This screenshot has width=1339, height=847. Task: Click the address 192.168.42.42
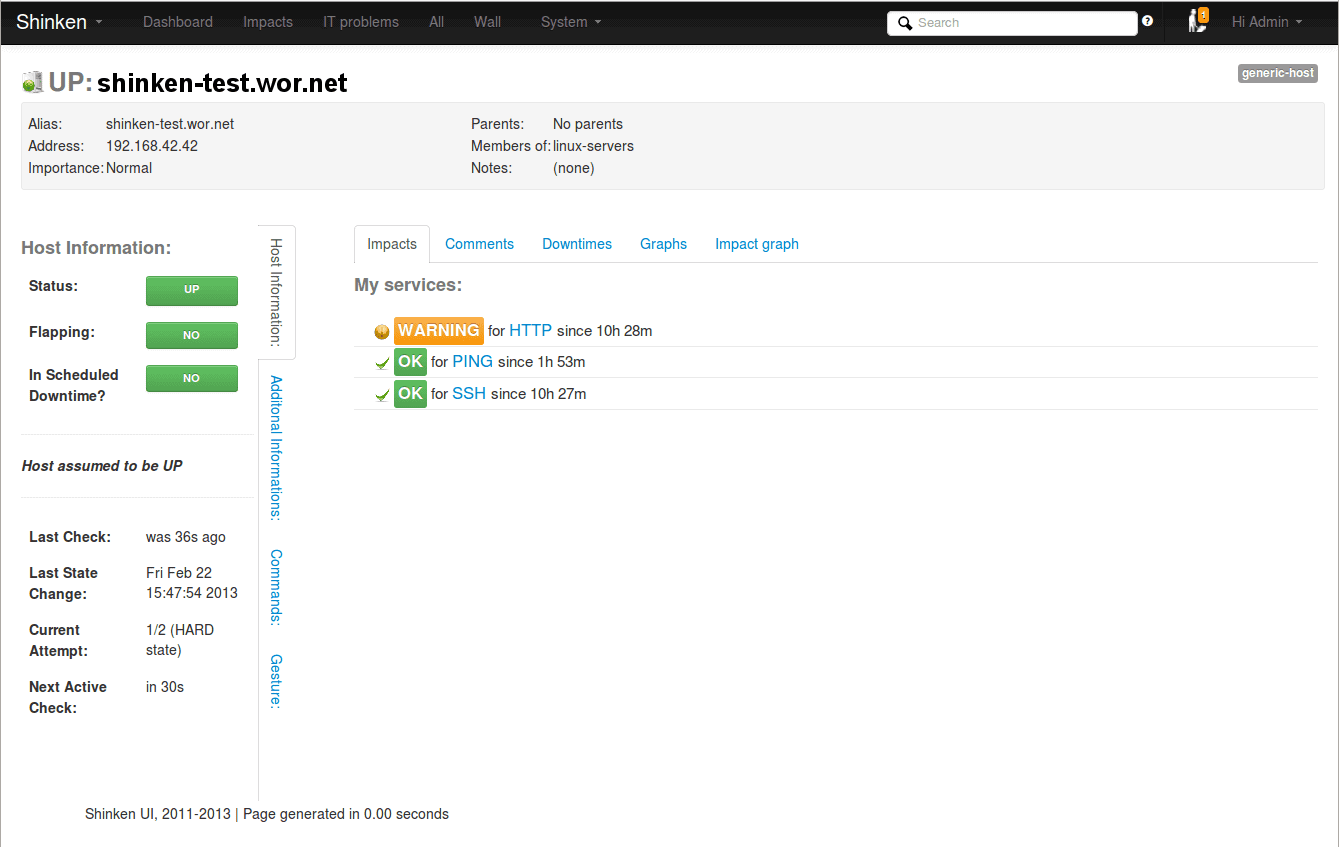tap(152, 146)
